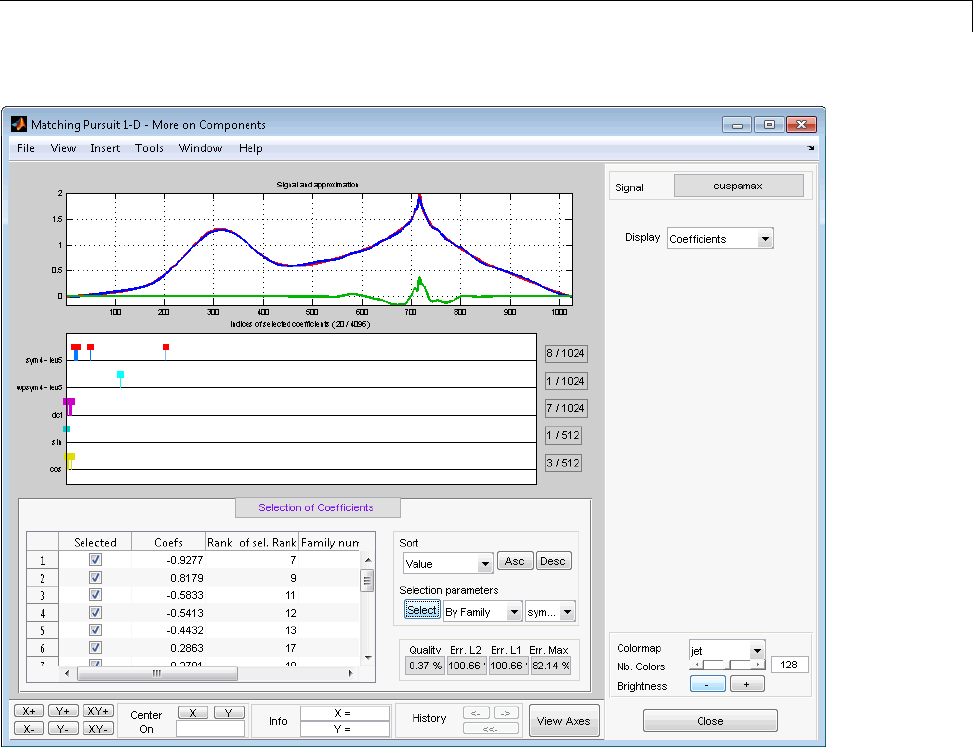Viewport: 973px width, 747px height.
Task: Toggle Selected checkbox for coefficient 0.8179
Action: 95,579
